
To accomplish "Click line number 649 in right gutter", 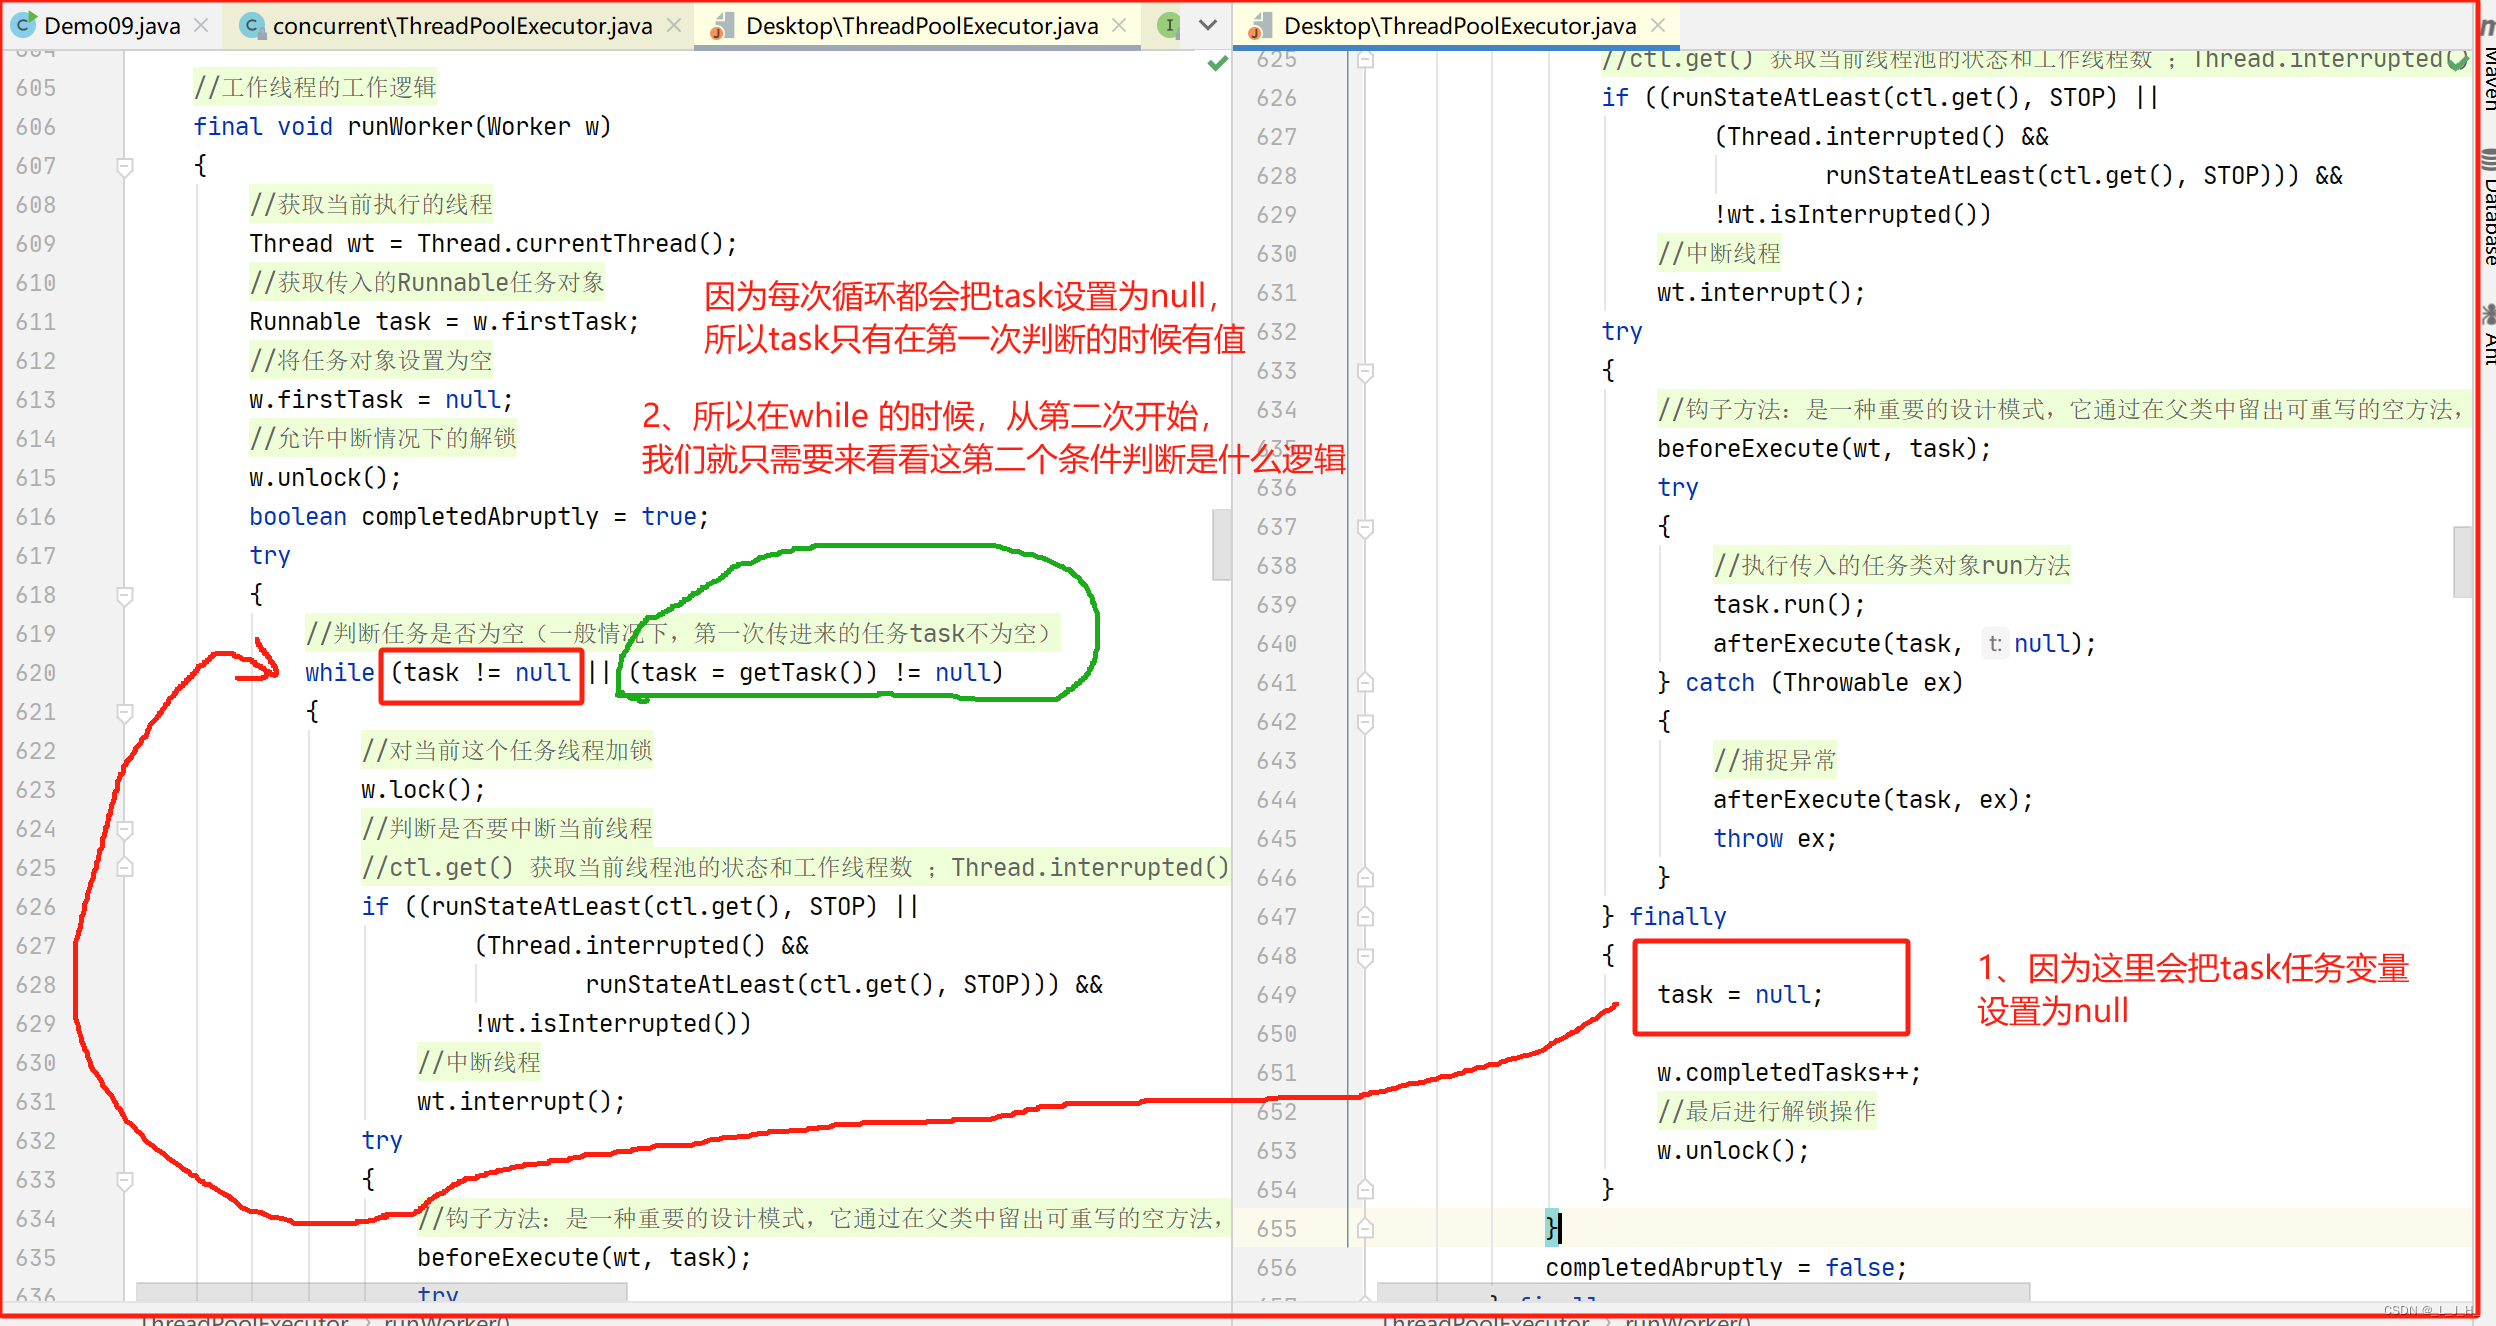I will [x=1277, y=995].
